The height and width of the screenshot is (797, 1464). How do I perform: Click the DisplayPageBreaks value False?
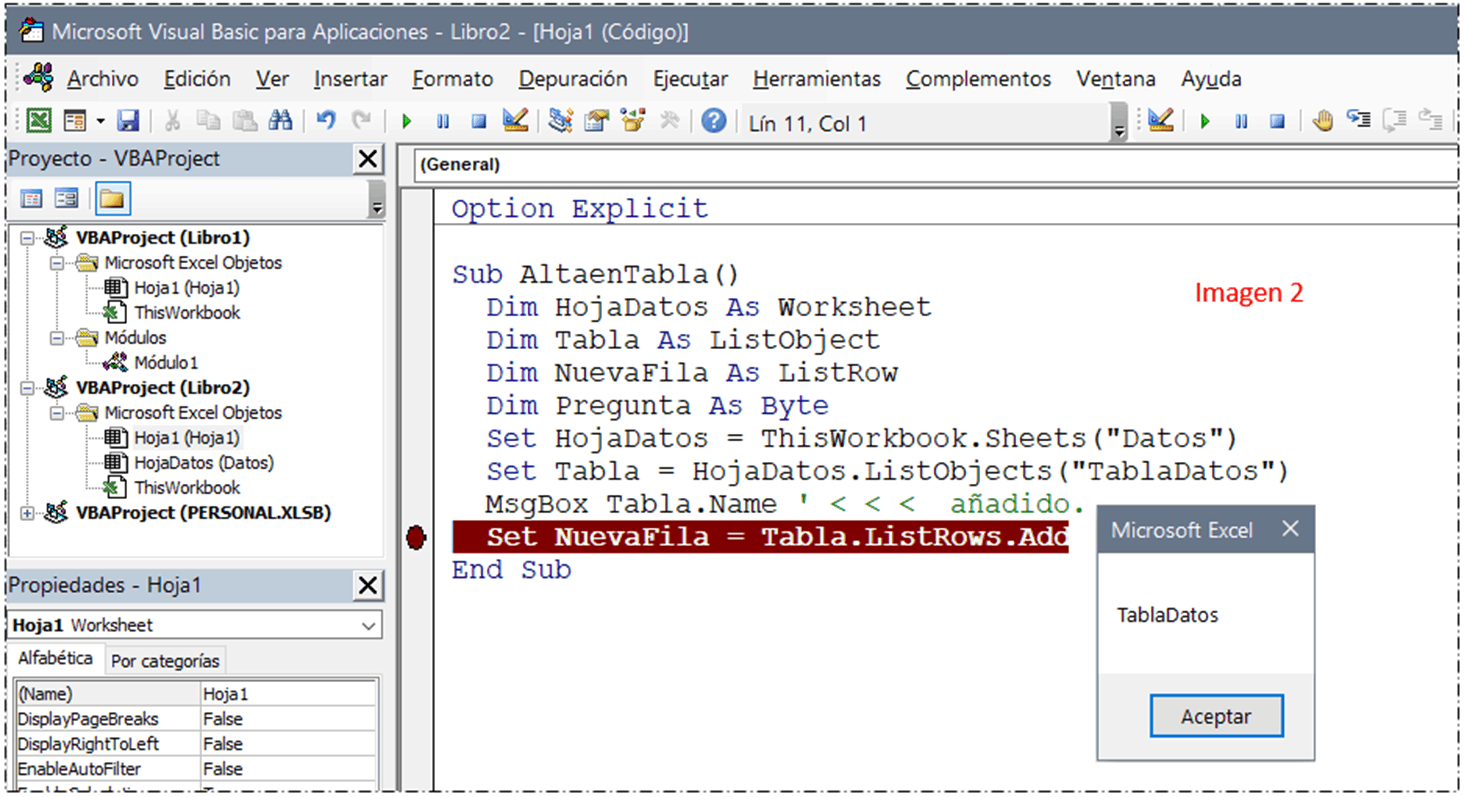288,719
